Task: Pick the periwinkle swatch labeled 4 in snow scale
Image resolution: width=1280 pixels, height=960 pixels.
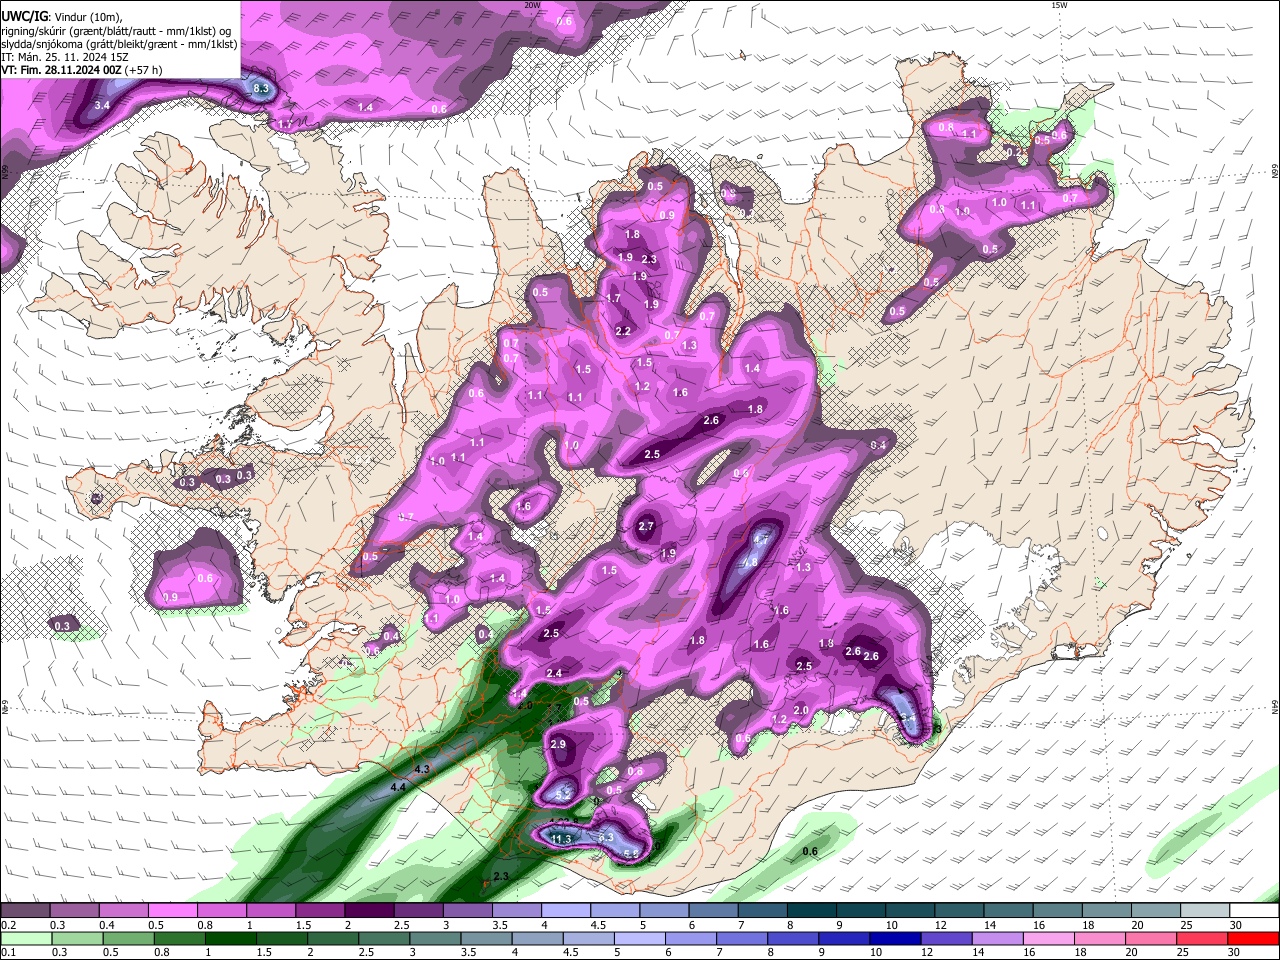Action: pyautogui.click(x=565, y=911)
